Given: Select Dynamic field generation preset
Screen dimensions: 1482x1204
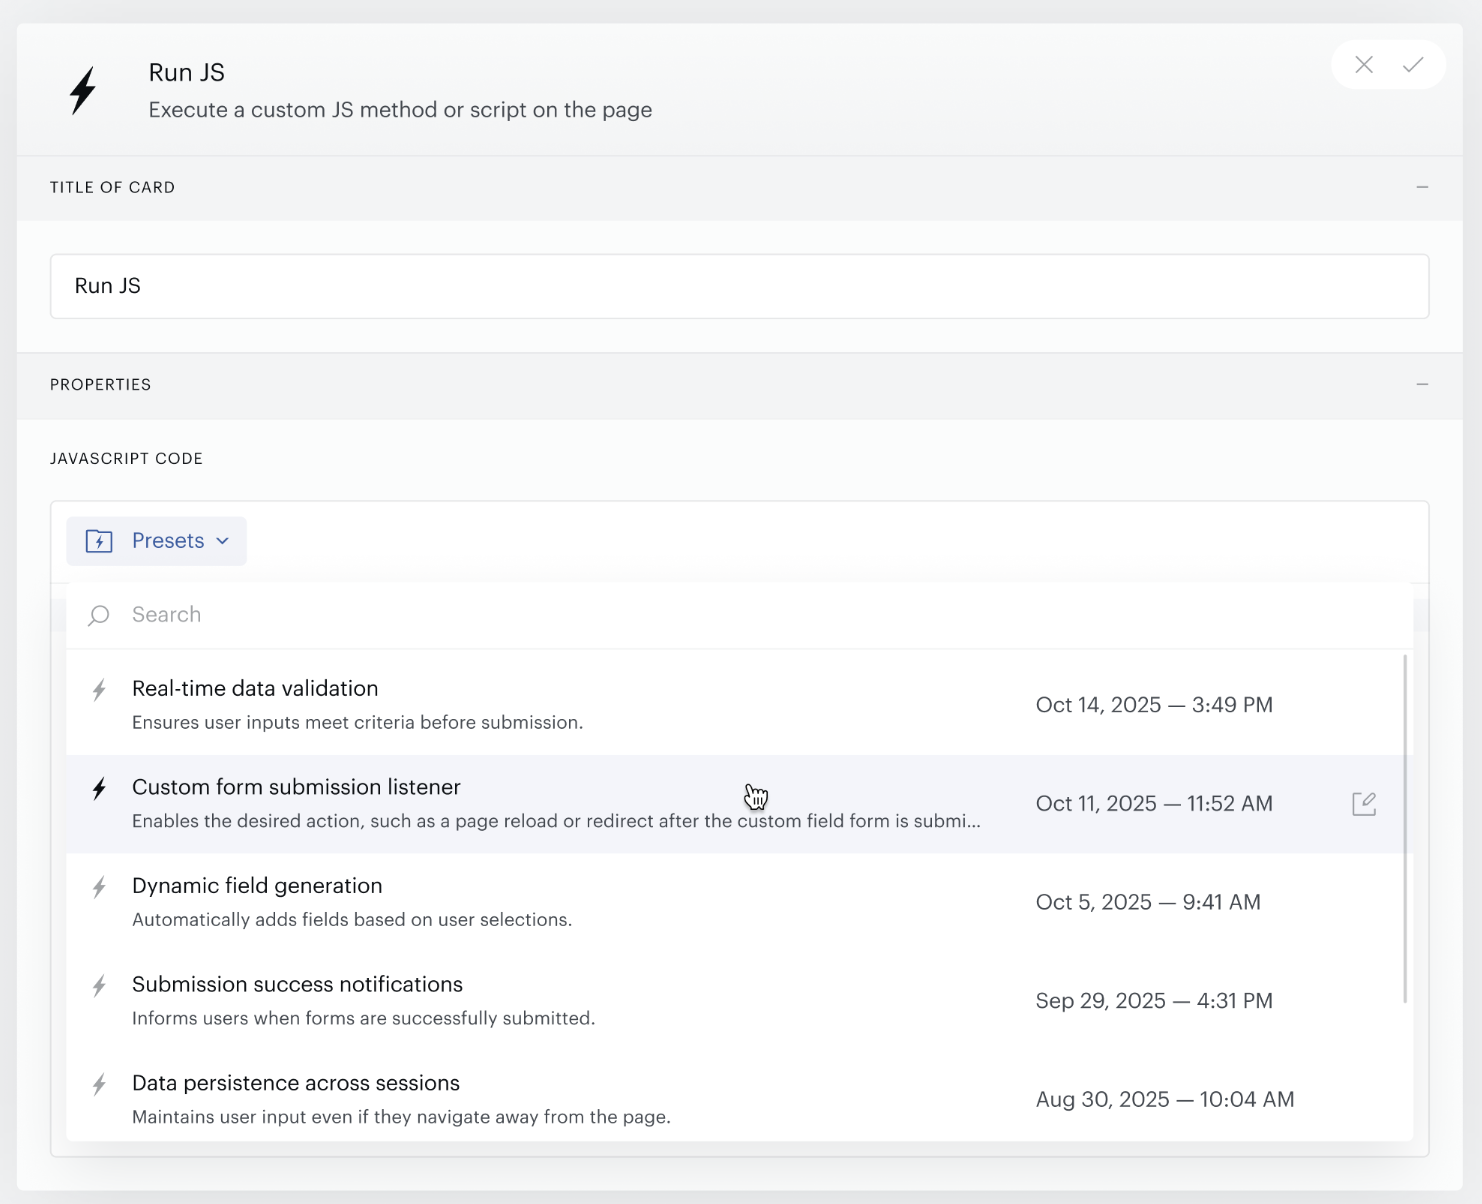Looking at the screenshot, I should coord(735,902).
